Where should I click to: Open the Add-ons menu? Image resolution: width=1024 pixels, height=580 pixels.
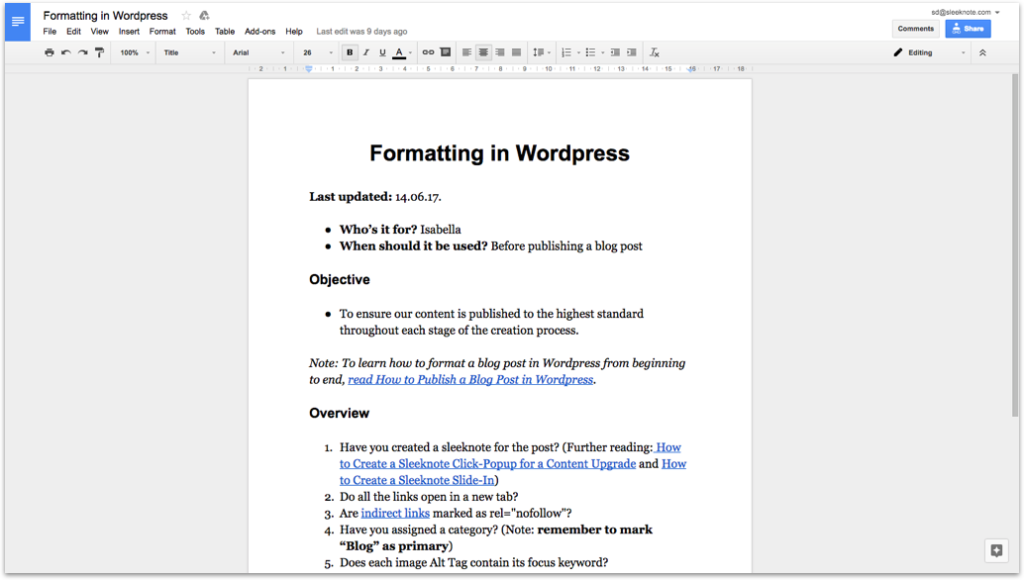pos(260,31)
